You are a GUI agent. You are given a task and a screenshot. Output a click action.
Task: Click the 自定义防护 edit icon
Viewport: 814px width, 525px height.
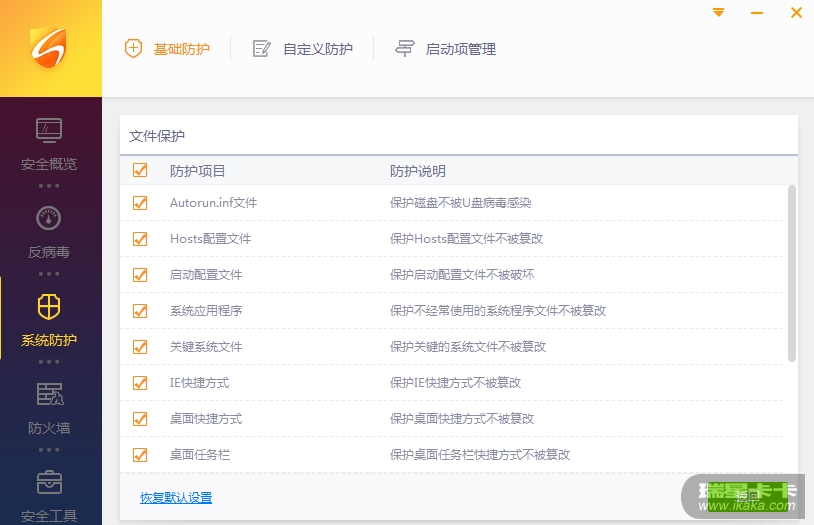coord(261,49)
